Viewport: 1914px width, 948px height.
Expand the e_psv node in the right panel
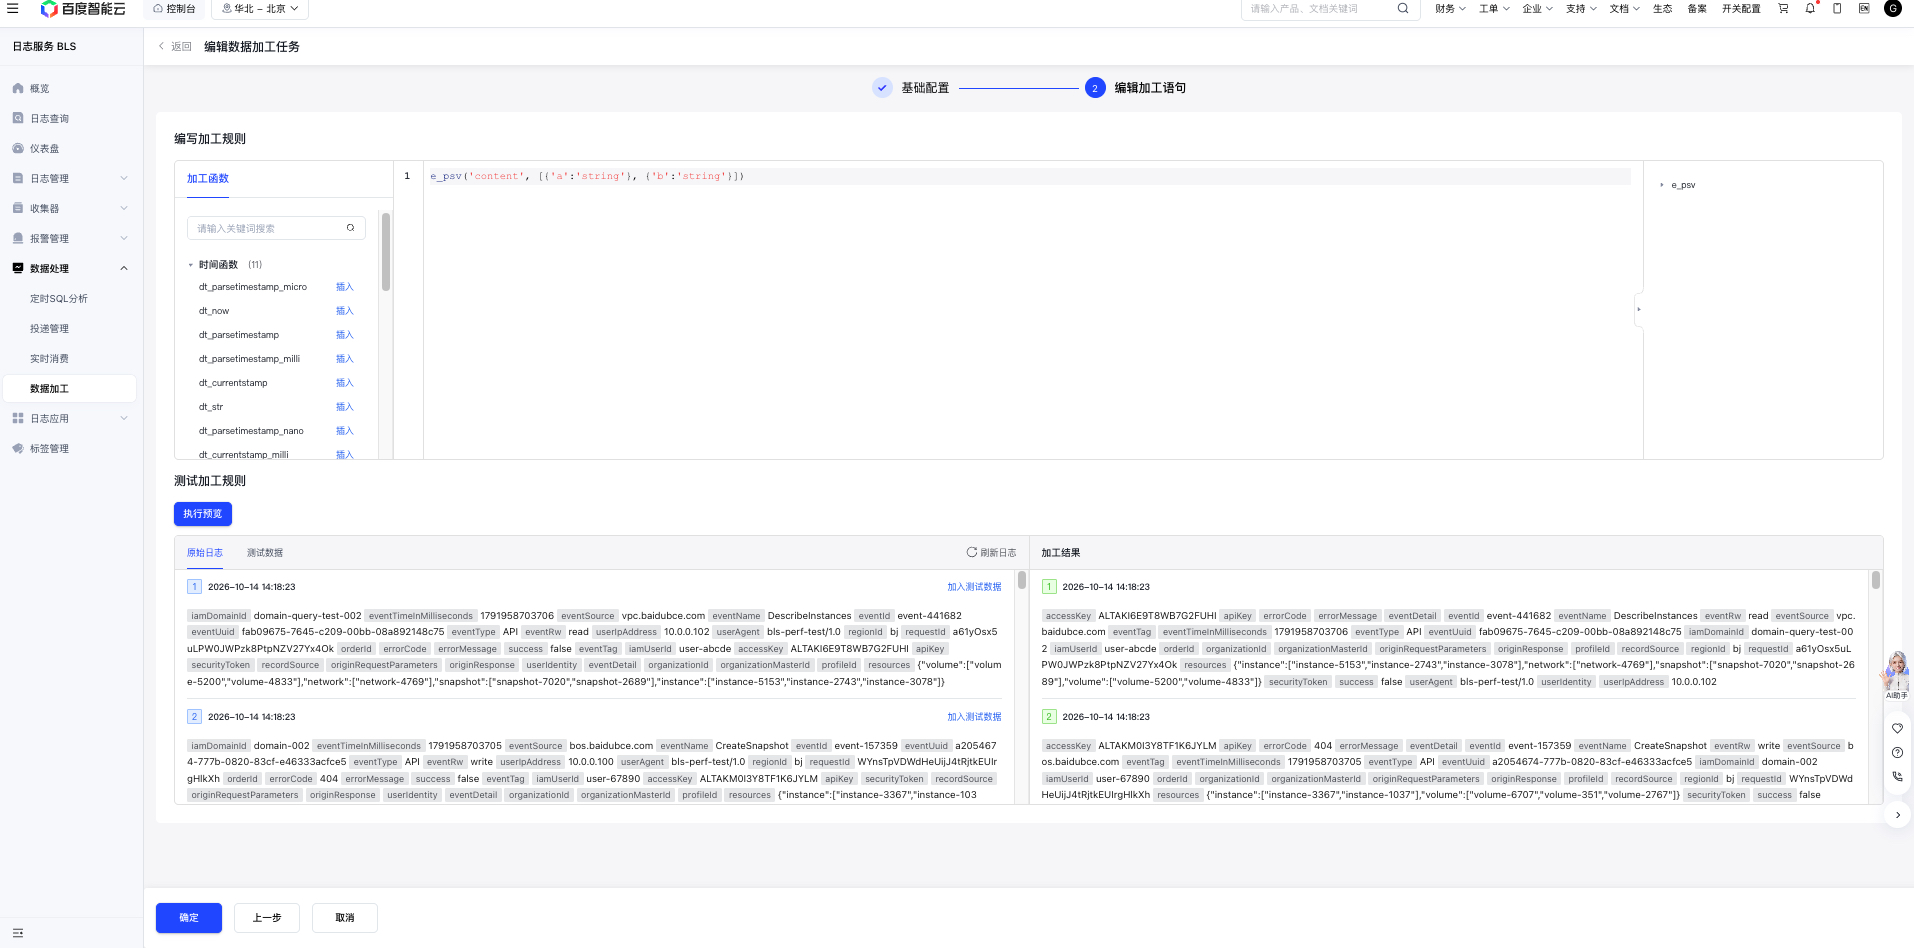(x=1662, y=185)
